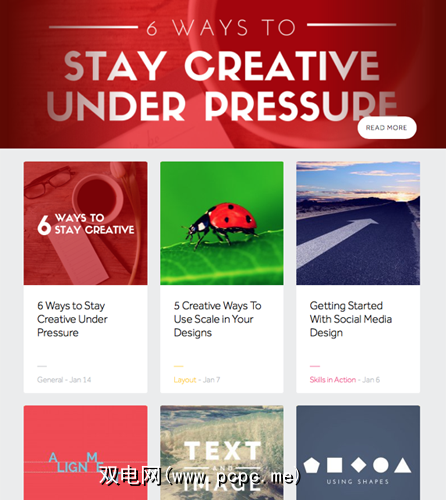Open article 6 Ways to Stay Creative Under Pressure
This screenshot has width=446, height=500.
72,319
